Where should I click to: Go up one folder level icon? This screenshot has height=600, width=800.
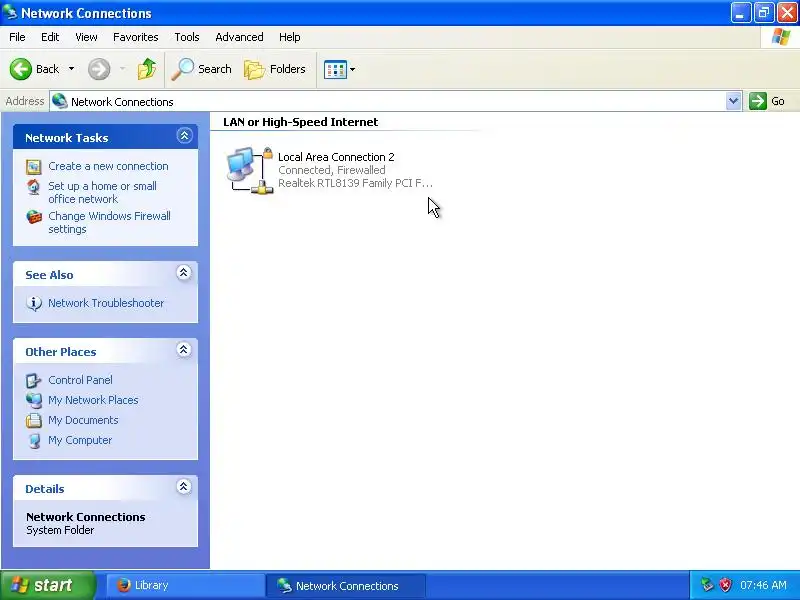[147, 69]
